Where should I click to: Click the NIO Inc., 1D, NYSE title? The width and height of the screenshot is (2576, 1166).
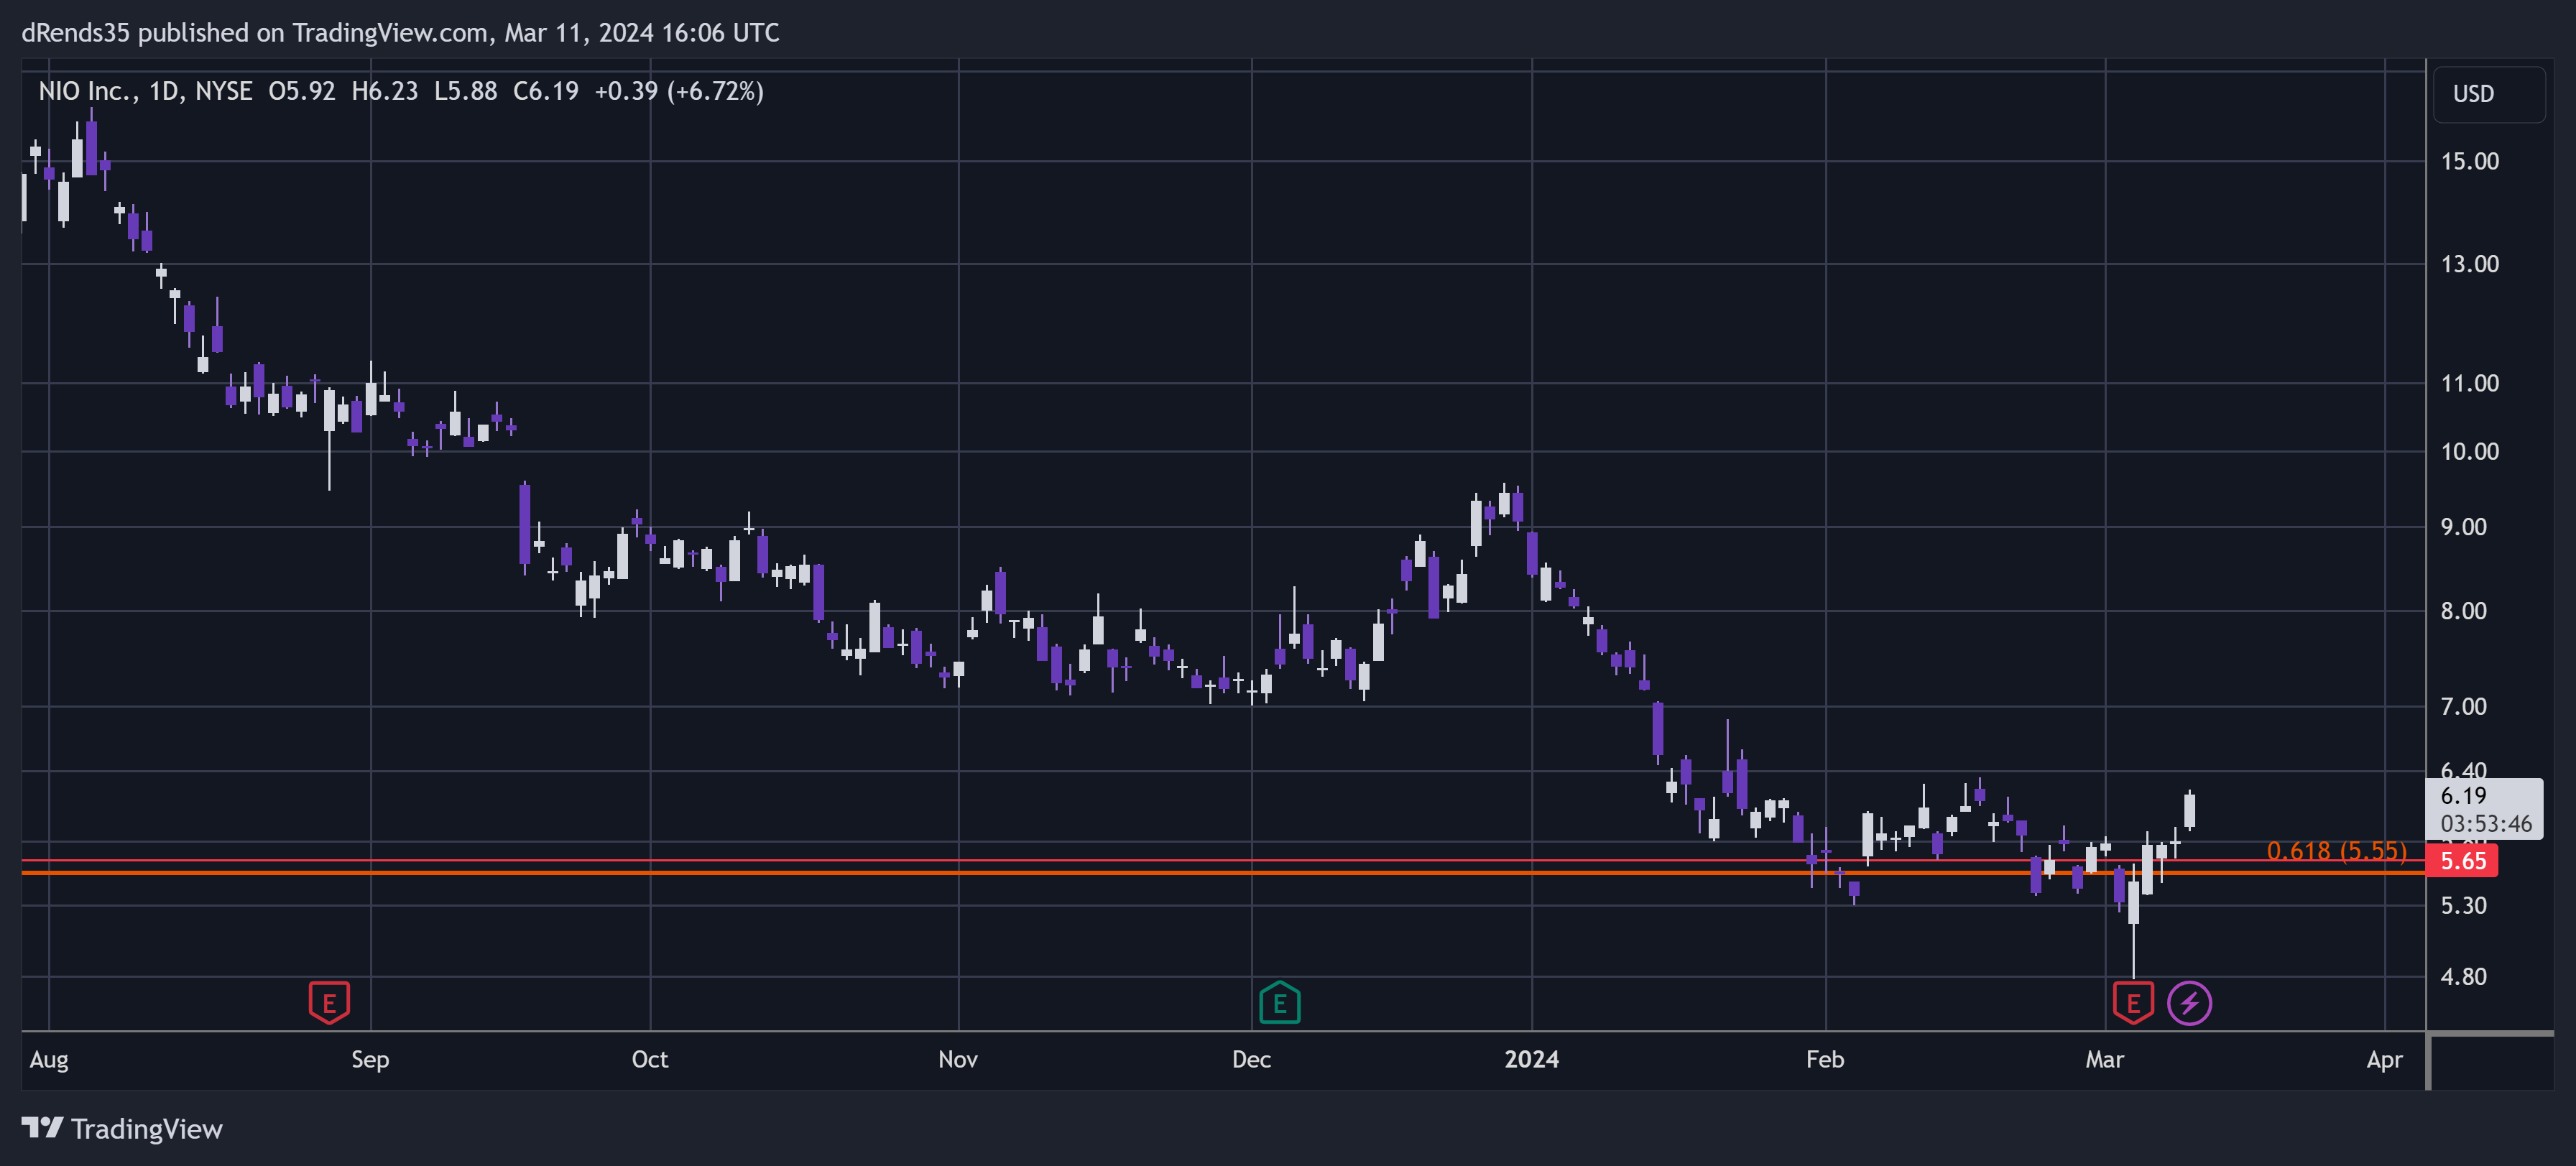[145, 91]
